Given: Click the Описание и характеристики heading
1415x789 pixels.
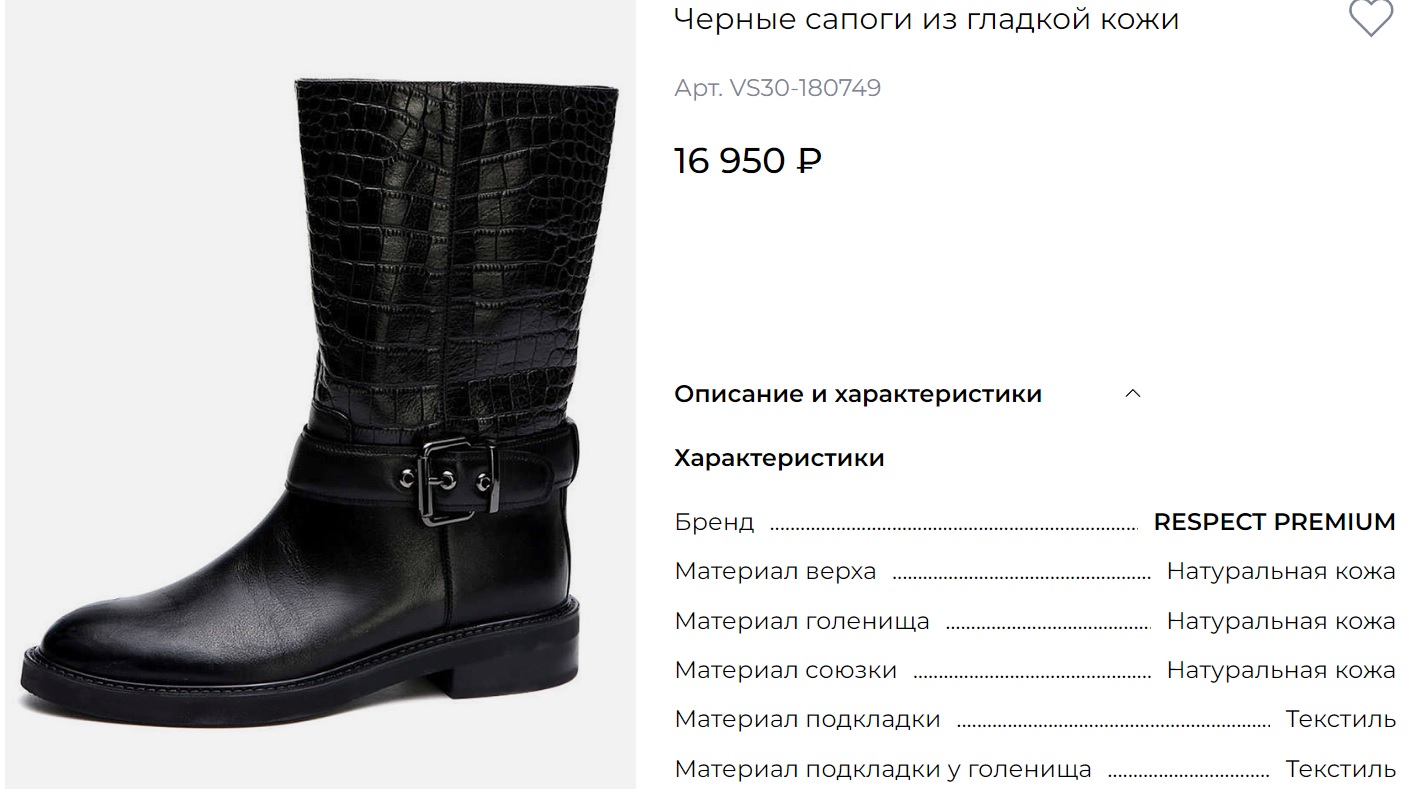Looking at the screenshot, I should point(858,394).
